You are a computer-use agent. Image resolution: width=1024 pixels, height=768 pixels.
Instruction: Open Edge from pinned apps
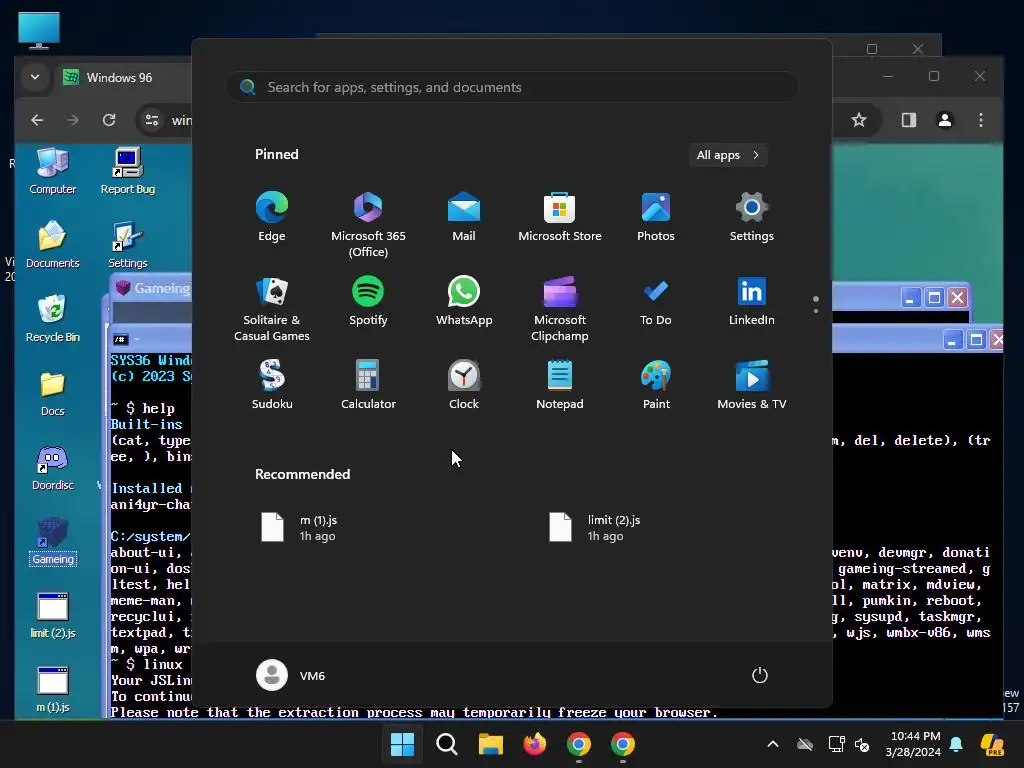[272, 217]
